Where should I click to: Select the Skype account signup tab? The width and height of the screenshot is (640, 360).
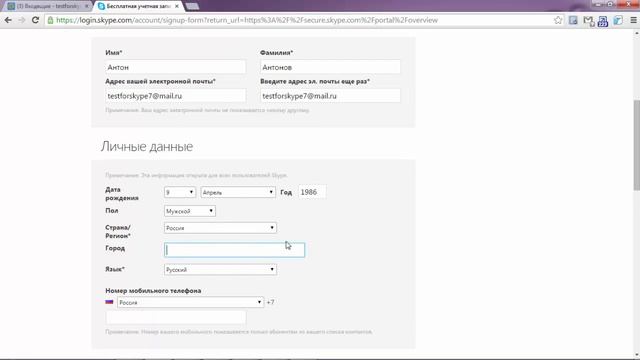[139, 6]
